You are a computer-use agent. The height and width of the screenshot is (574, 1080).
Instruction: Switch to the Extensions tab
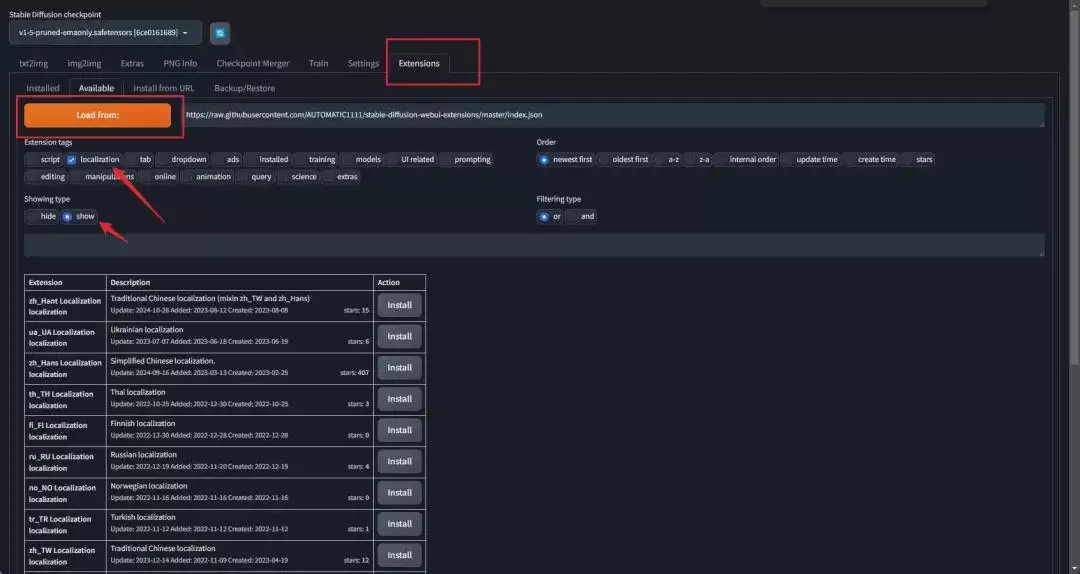419,63
